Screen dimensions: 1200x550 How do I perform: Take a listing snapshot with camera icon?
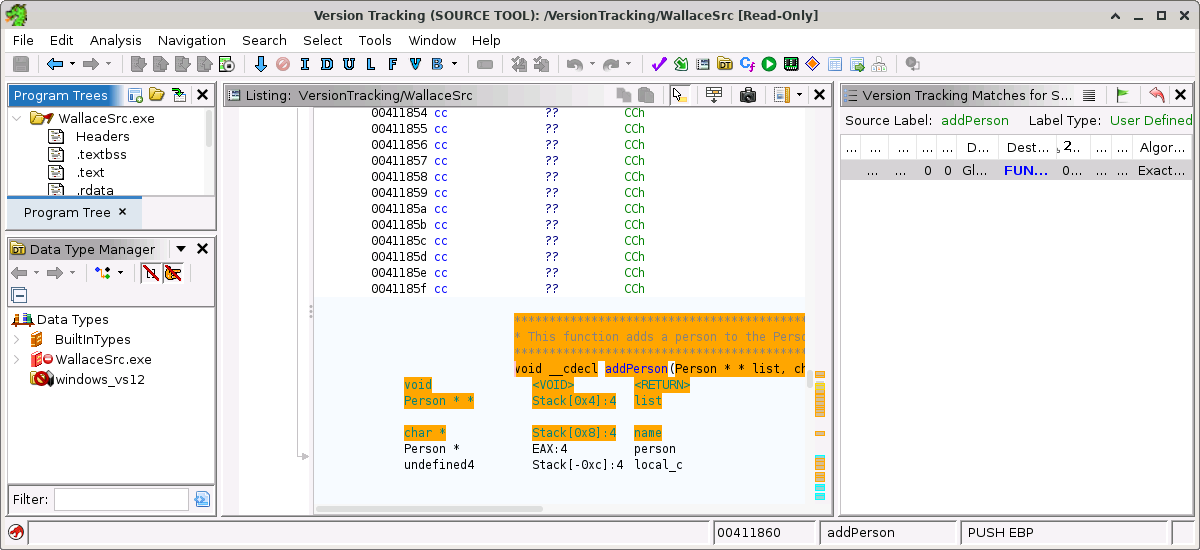[x=747, y=95]
